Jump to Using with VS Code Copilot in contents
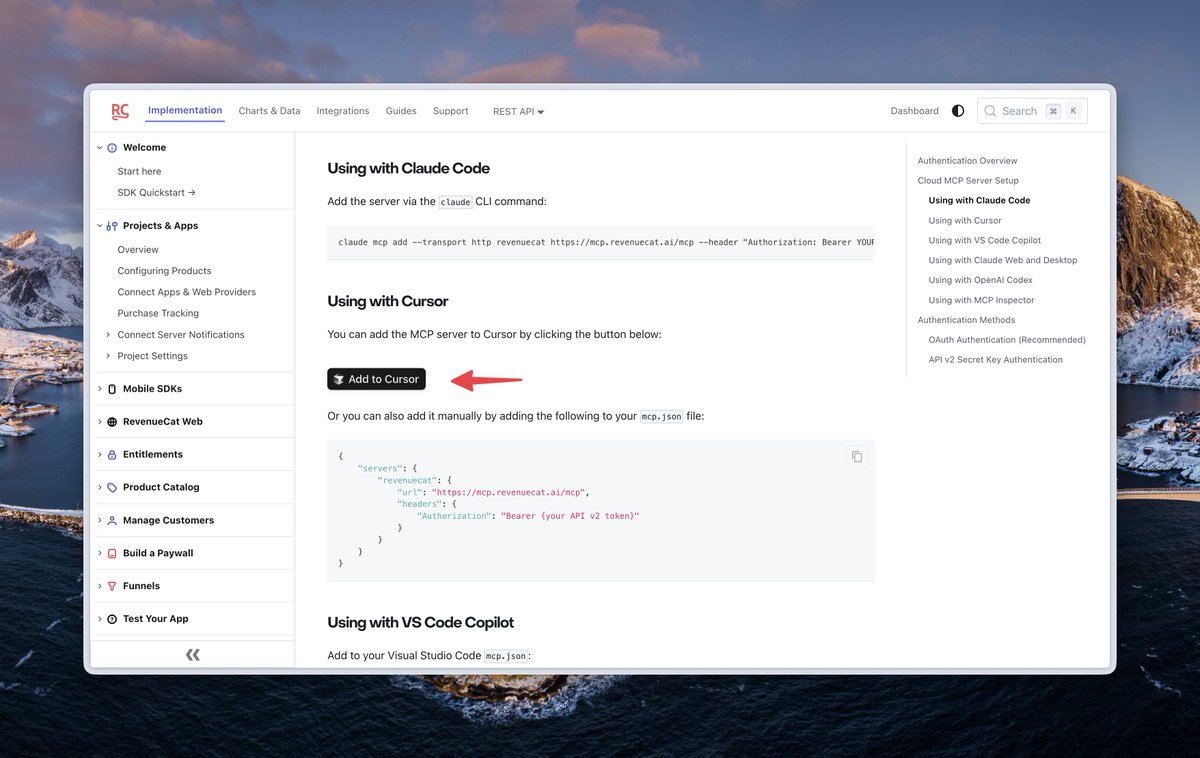Viewport: 1200px width, 758px height. (x=985, y=241)
